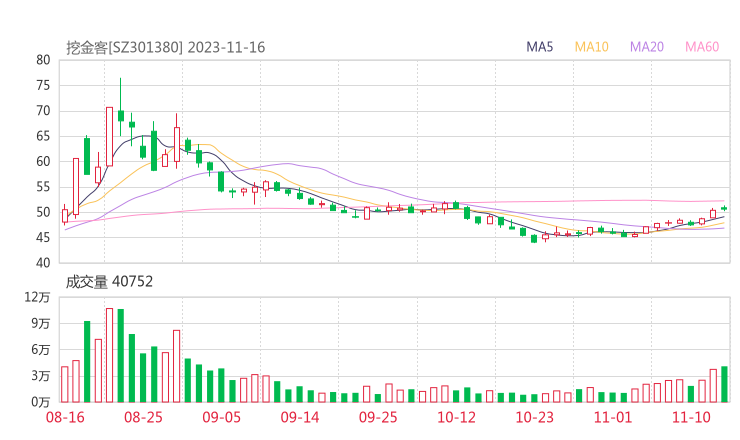The image size is (740, 440).
Task: Click the chart title 挖金客[SZ301380] 2023-11-16
Action: [x=166, y=47]
